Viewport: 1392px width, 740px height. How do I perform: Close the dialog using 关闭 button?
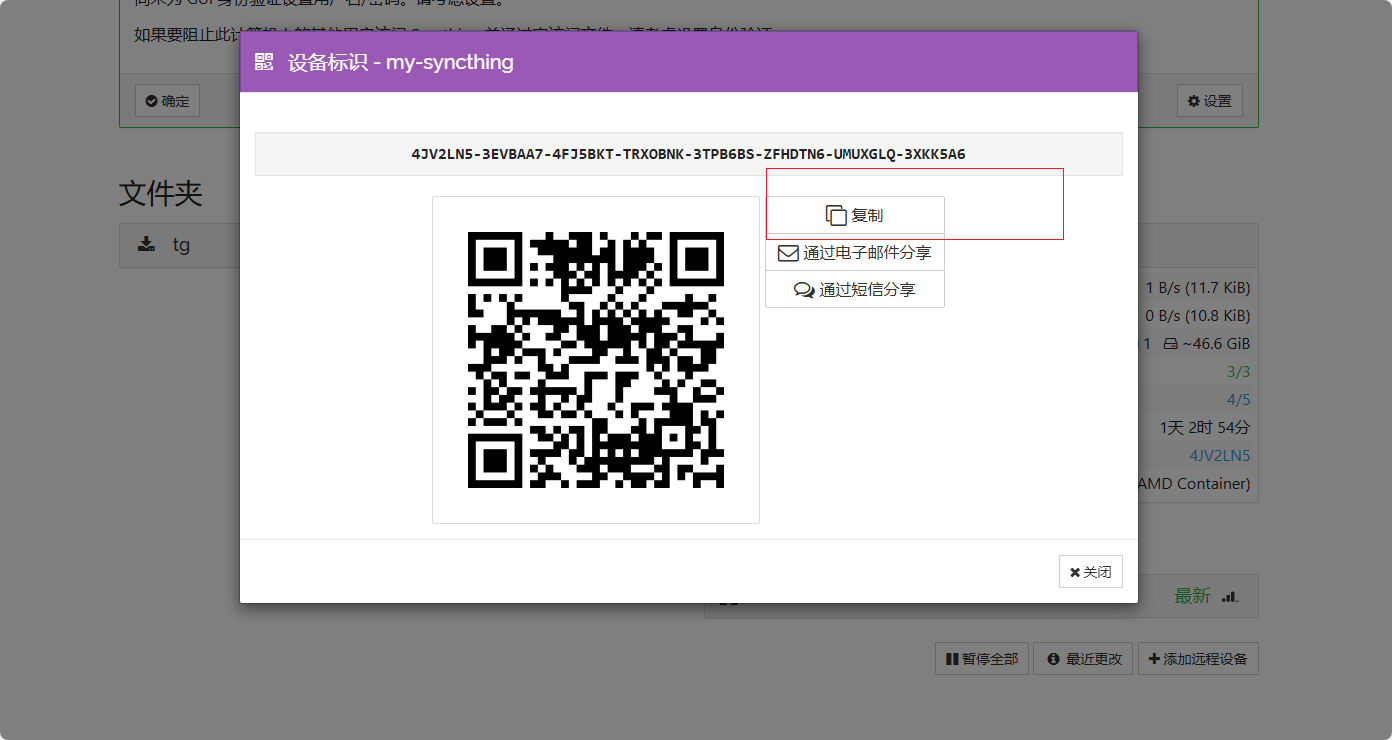click(1090, 572)
